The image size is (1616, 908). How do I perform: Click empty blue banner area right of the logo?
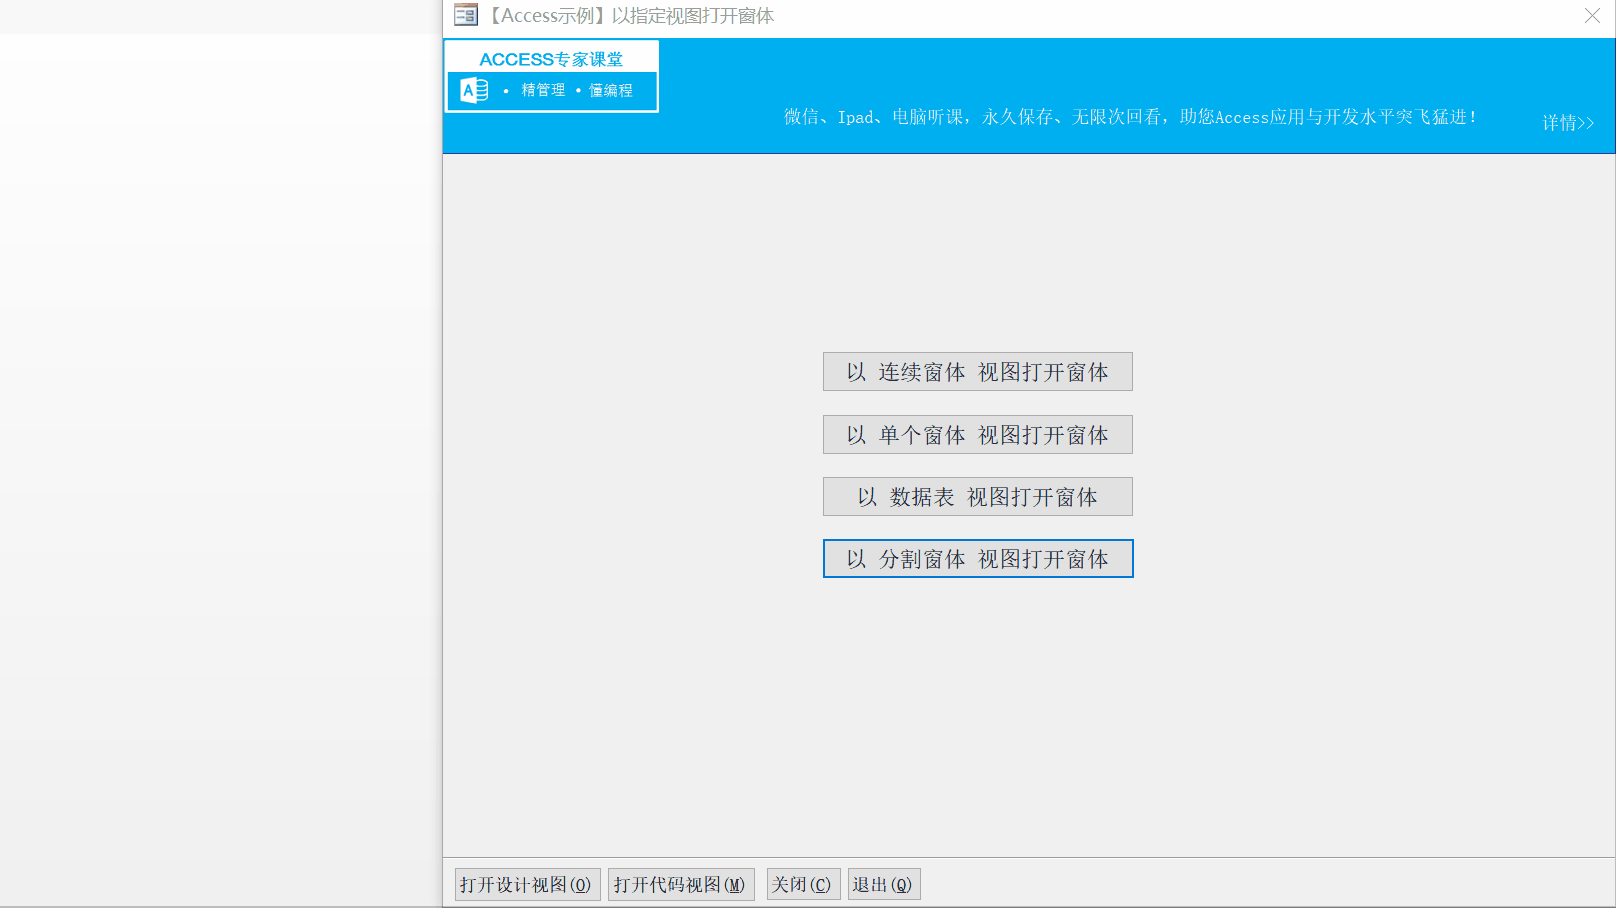pyautogui.click(x=1000, y=70)
